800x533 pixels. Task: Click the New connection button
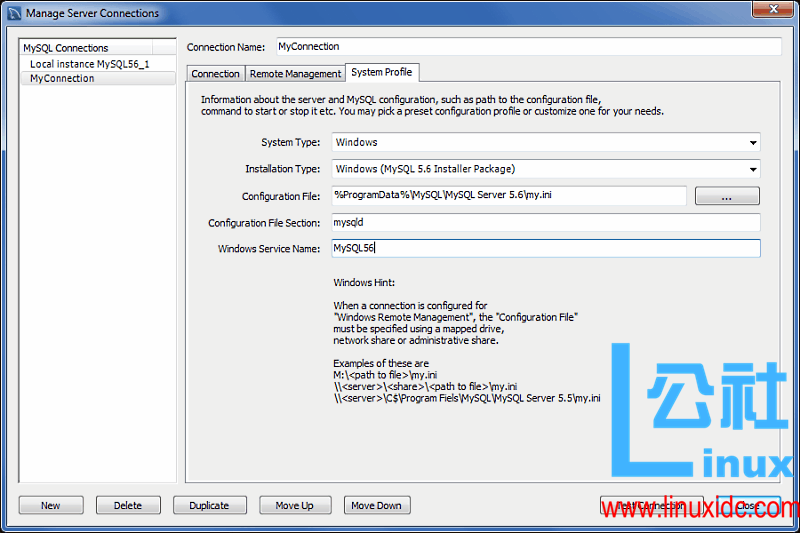[x=51, y=505]
